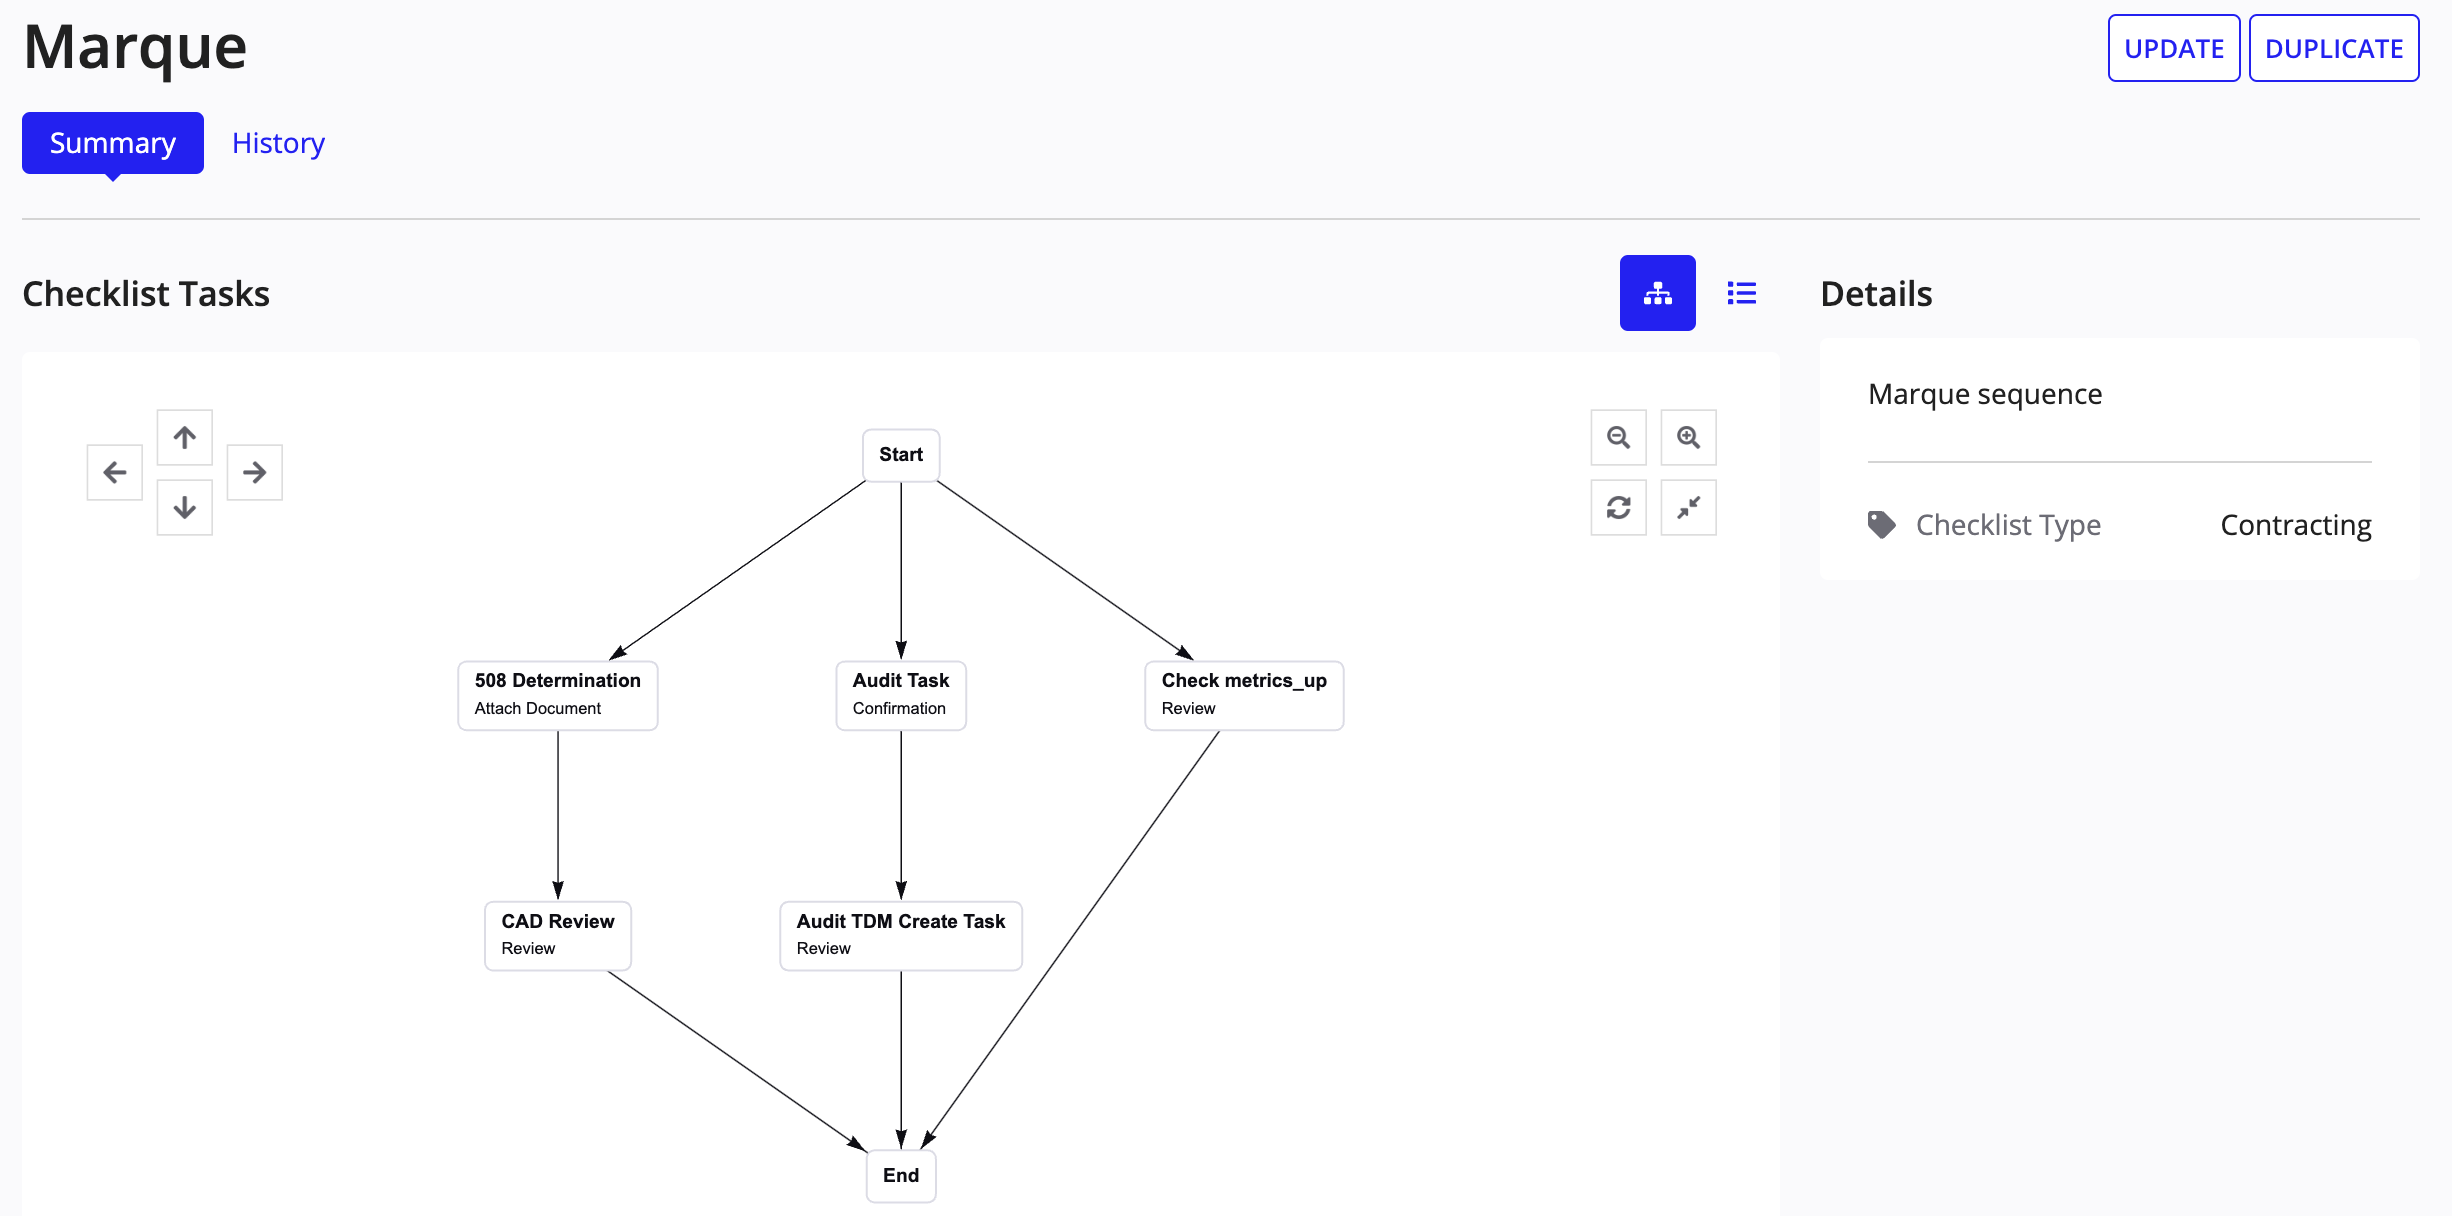Image resolution: width=2452 pixels, height=1216 pixels.
Task: Select the Audit TDM Create Task node
Action: [x=901, y=935]
